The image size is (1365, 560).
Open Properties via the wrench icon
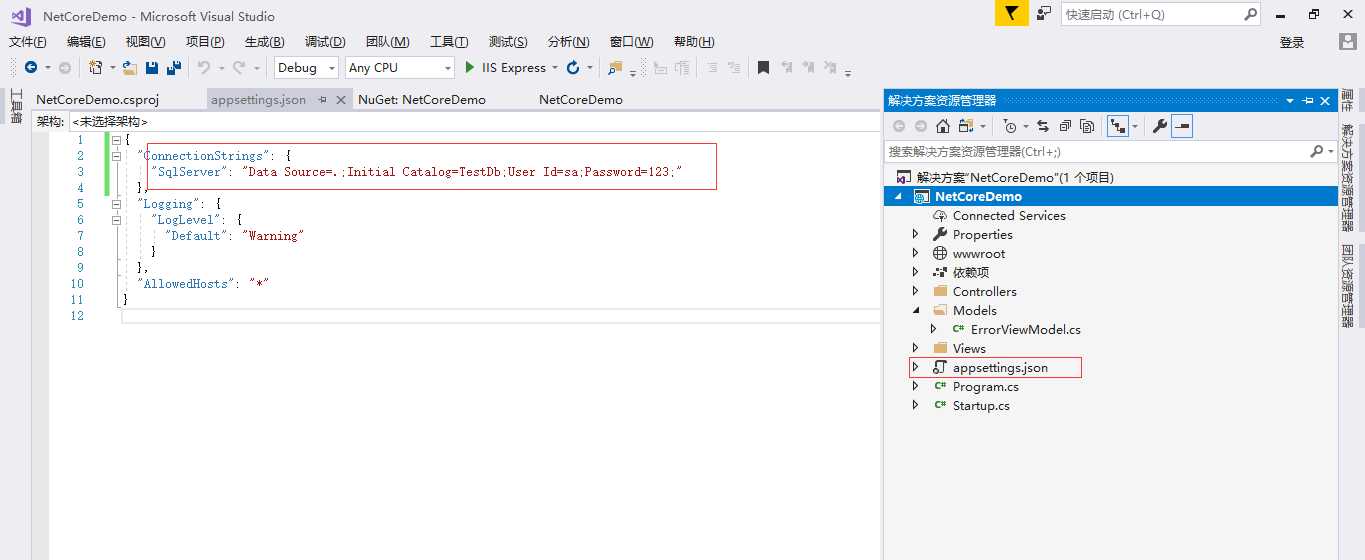coord(1160,126)
